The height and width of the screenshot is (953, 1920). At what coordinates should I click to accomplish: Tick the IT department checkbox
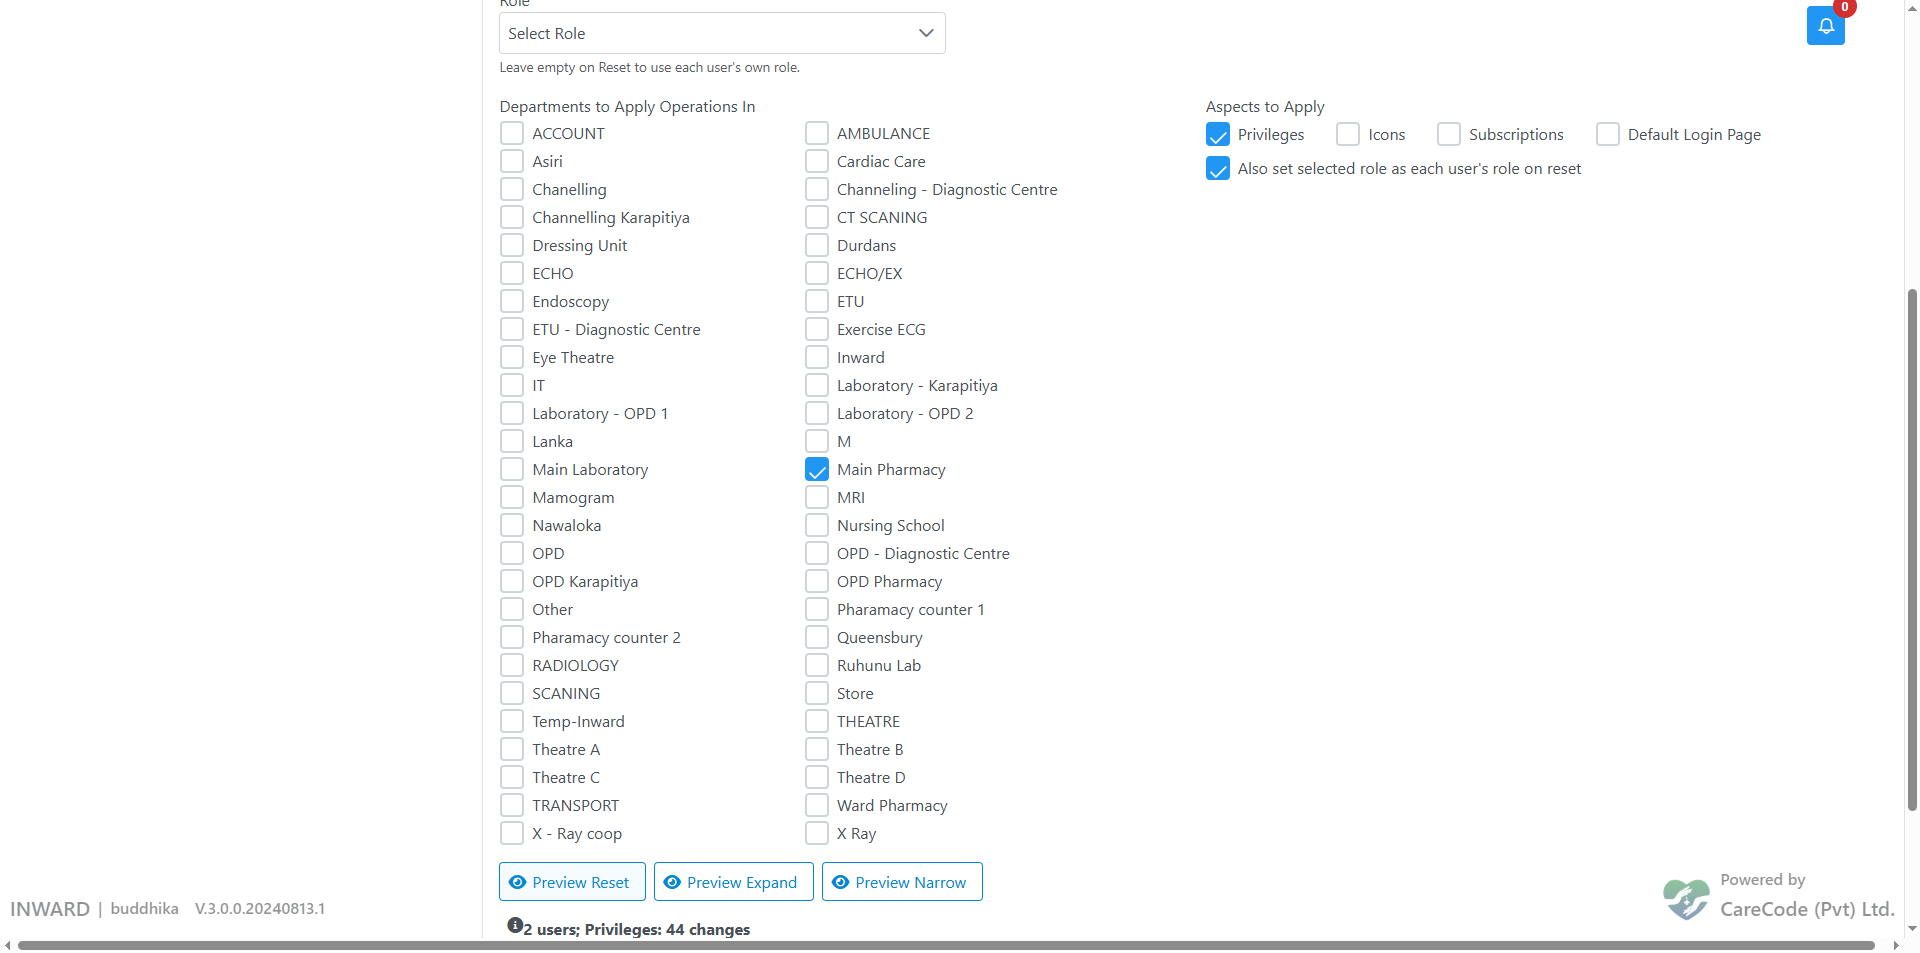511,385
